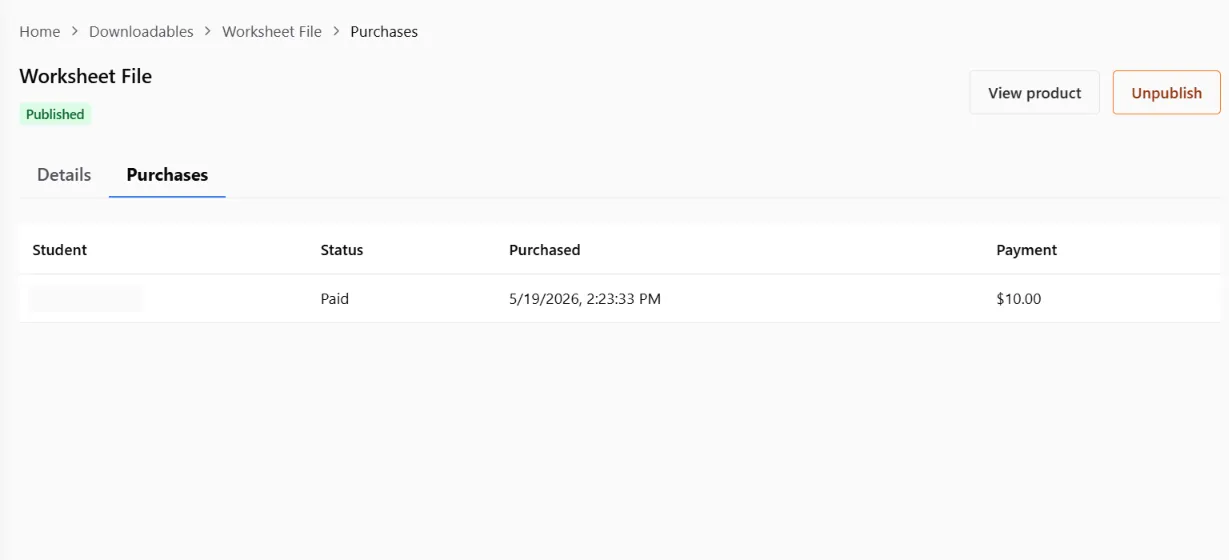Switch to the Details tab

tap(64, 175)
